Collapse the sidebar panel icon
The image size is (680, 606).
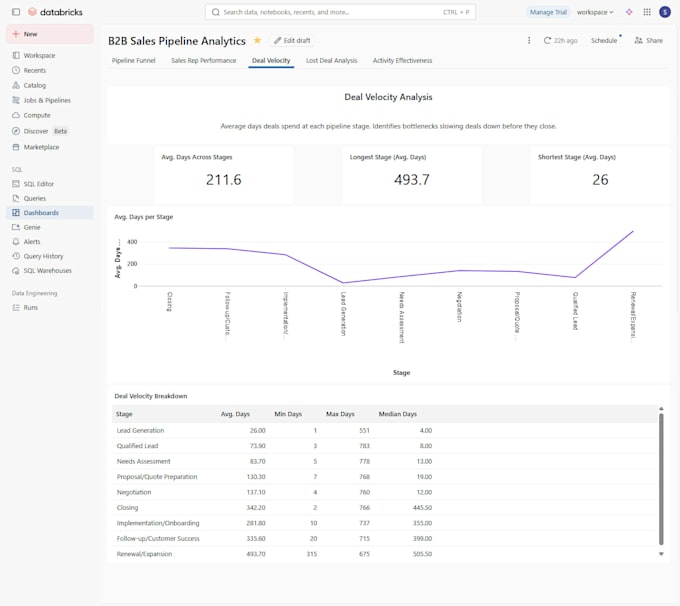tap(16, 12)
